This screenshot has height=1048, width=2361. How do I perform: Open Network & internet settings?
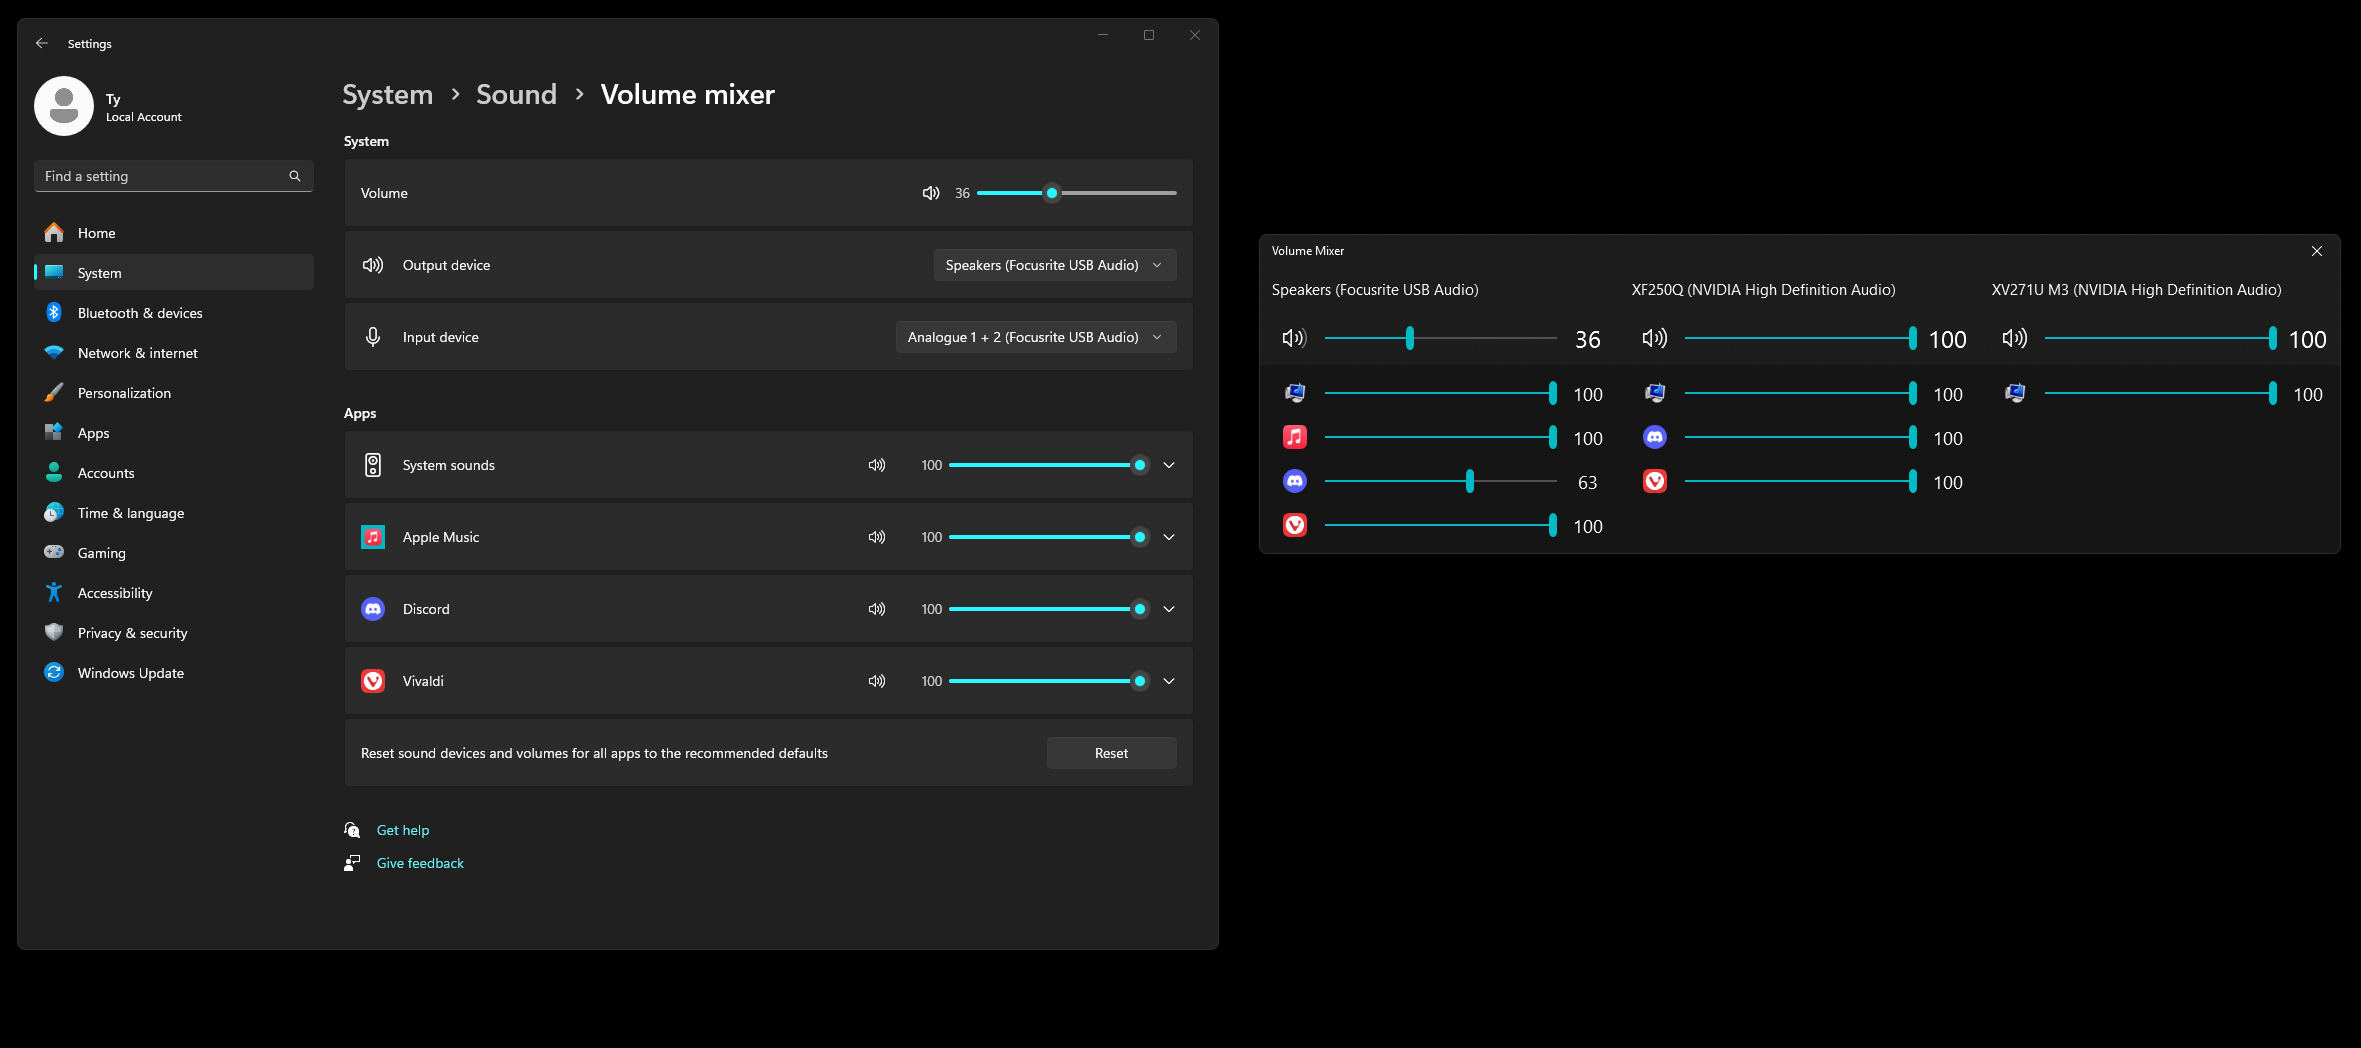point(174,353)
